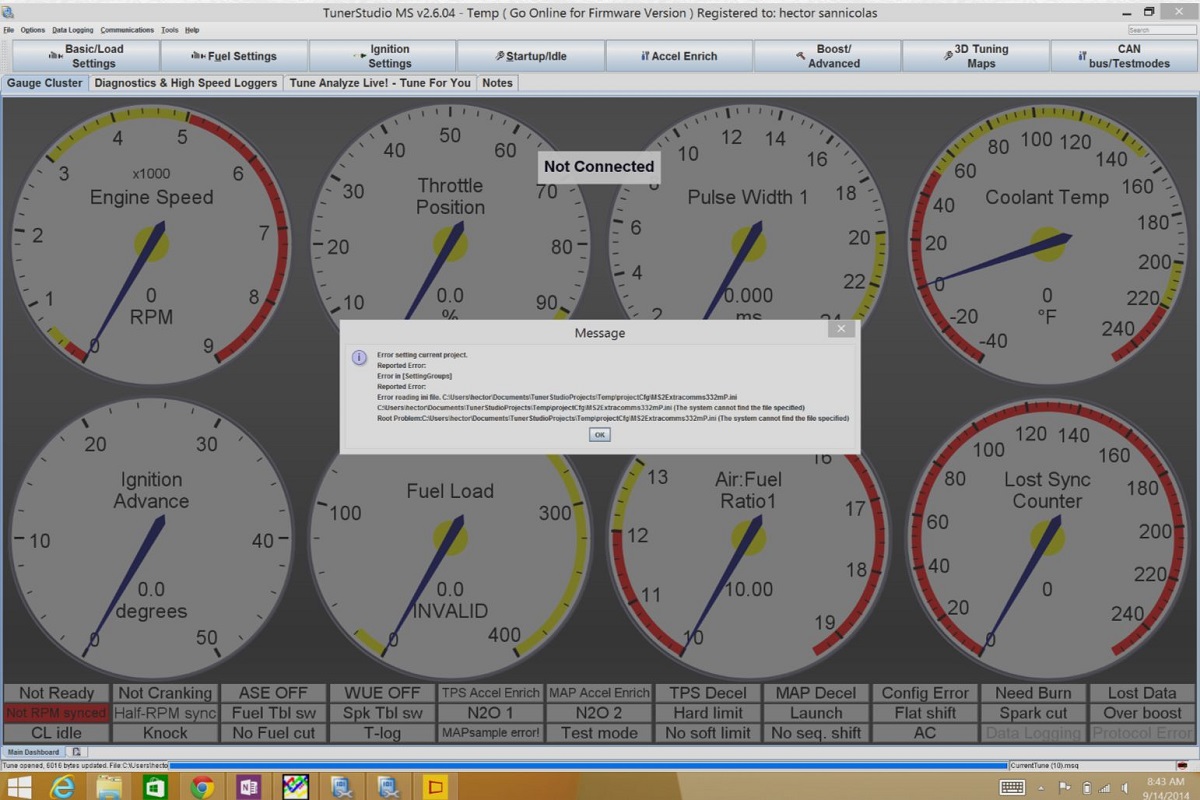1200x800 pixels.
Task: Click the on-screen keyboard tray icon
Action: point(1012,787)
